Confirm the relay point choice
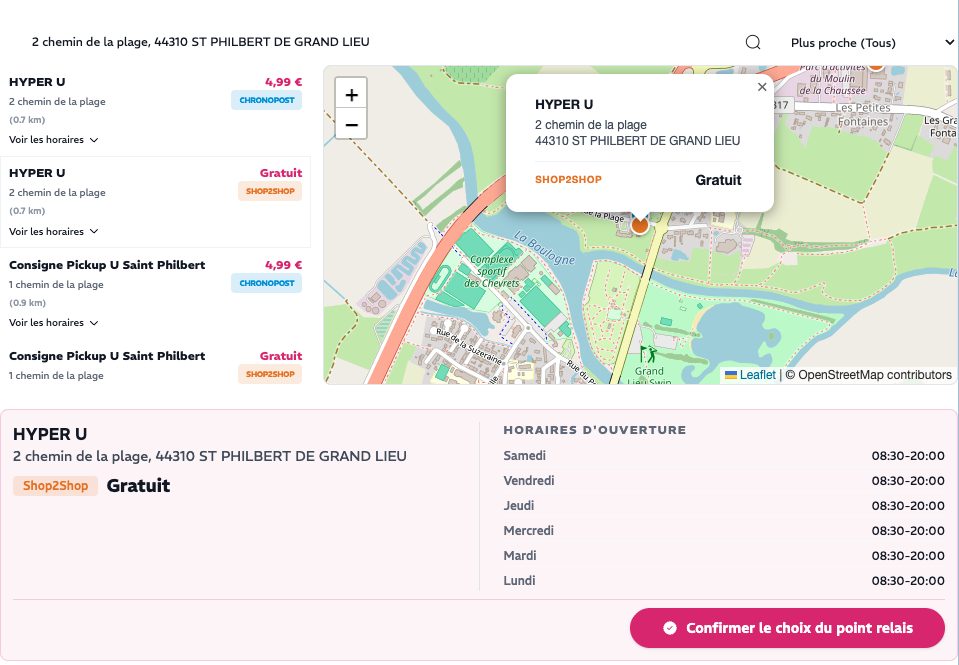This screenshot has width=959, height=665. pyautogui.click(x=787, y=628)
